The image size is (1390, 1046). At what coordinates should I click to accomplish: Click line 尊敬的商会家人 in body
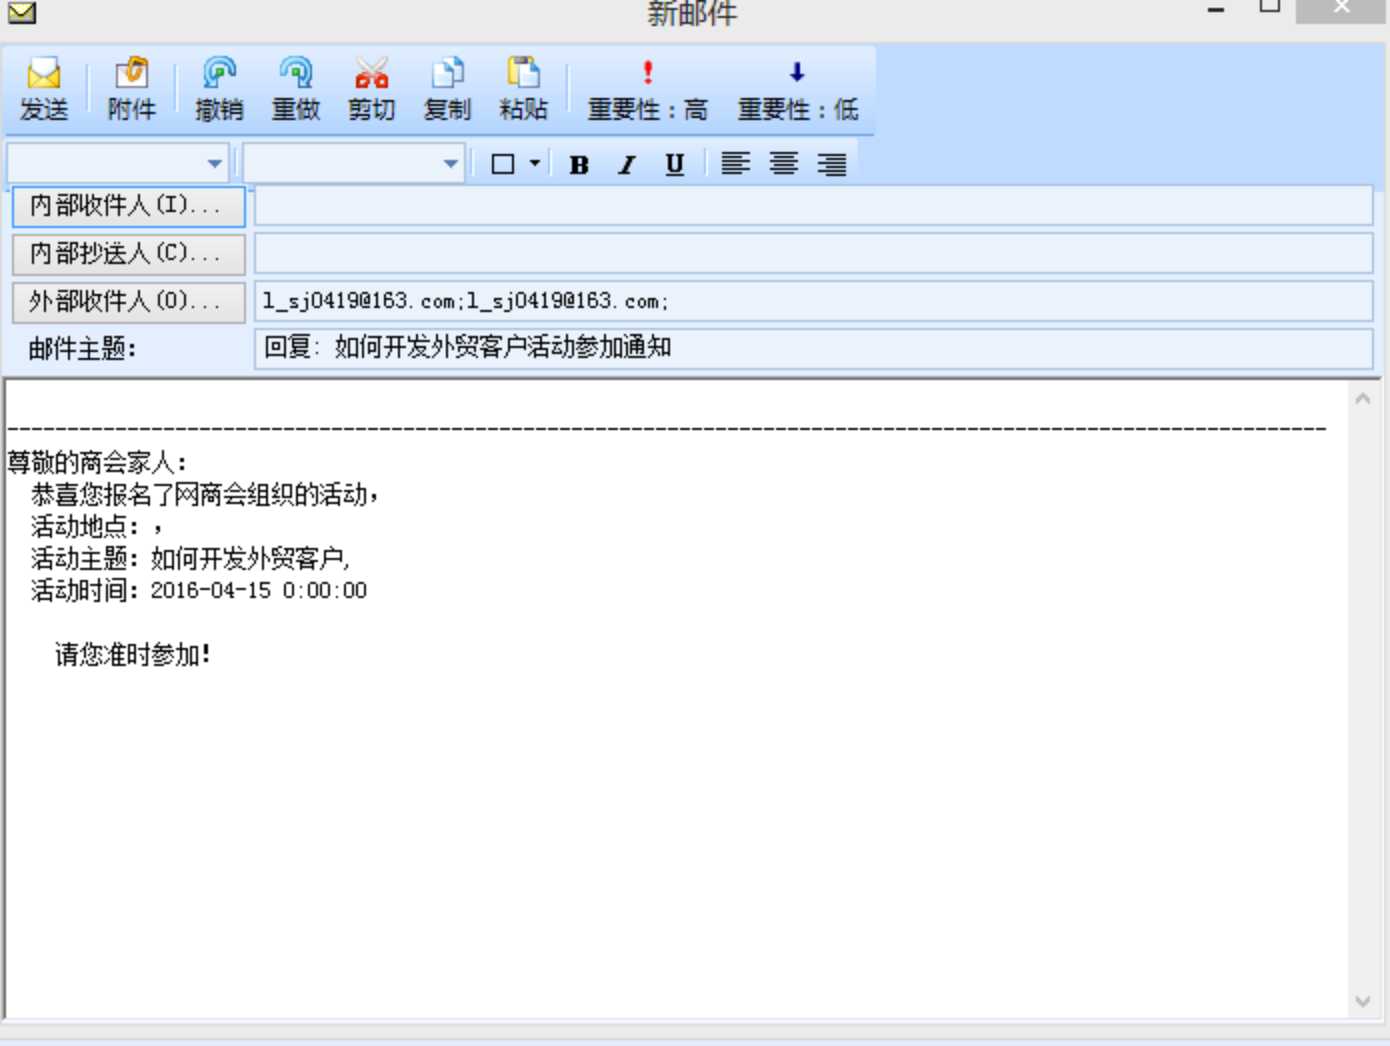[97, 462]
